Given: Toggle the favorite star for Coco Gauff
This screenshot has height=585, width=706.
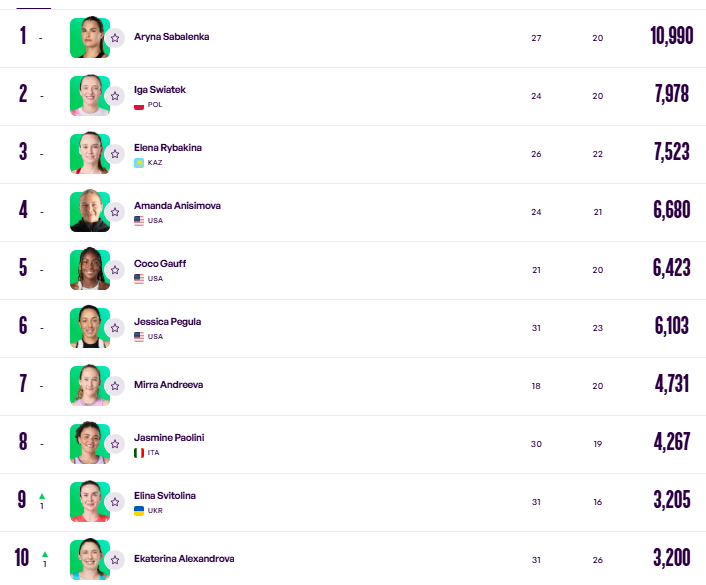Looking at the screenshot, I should pos(115,270).
